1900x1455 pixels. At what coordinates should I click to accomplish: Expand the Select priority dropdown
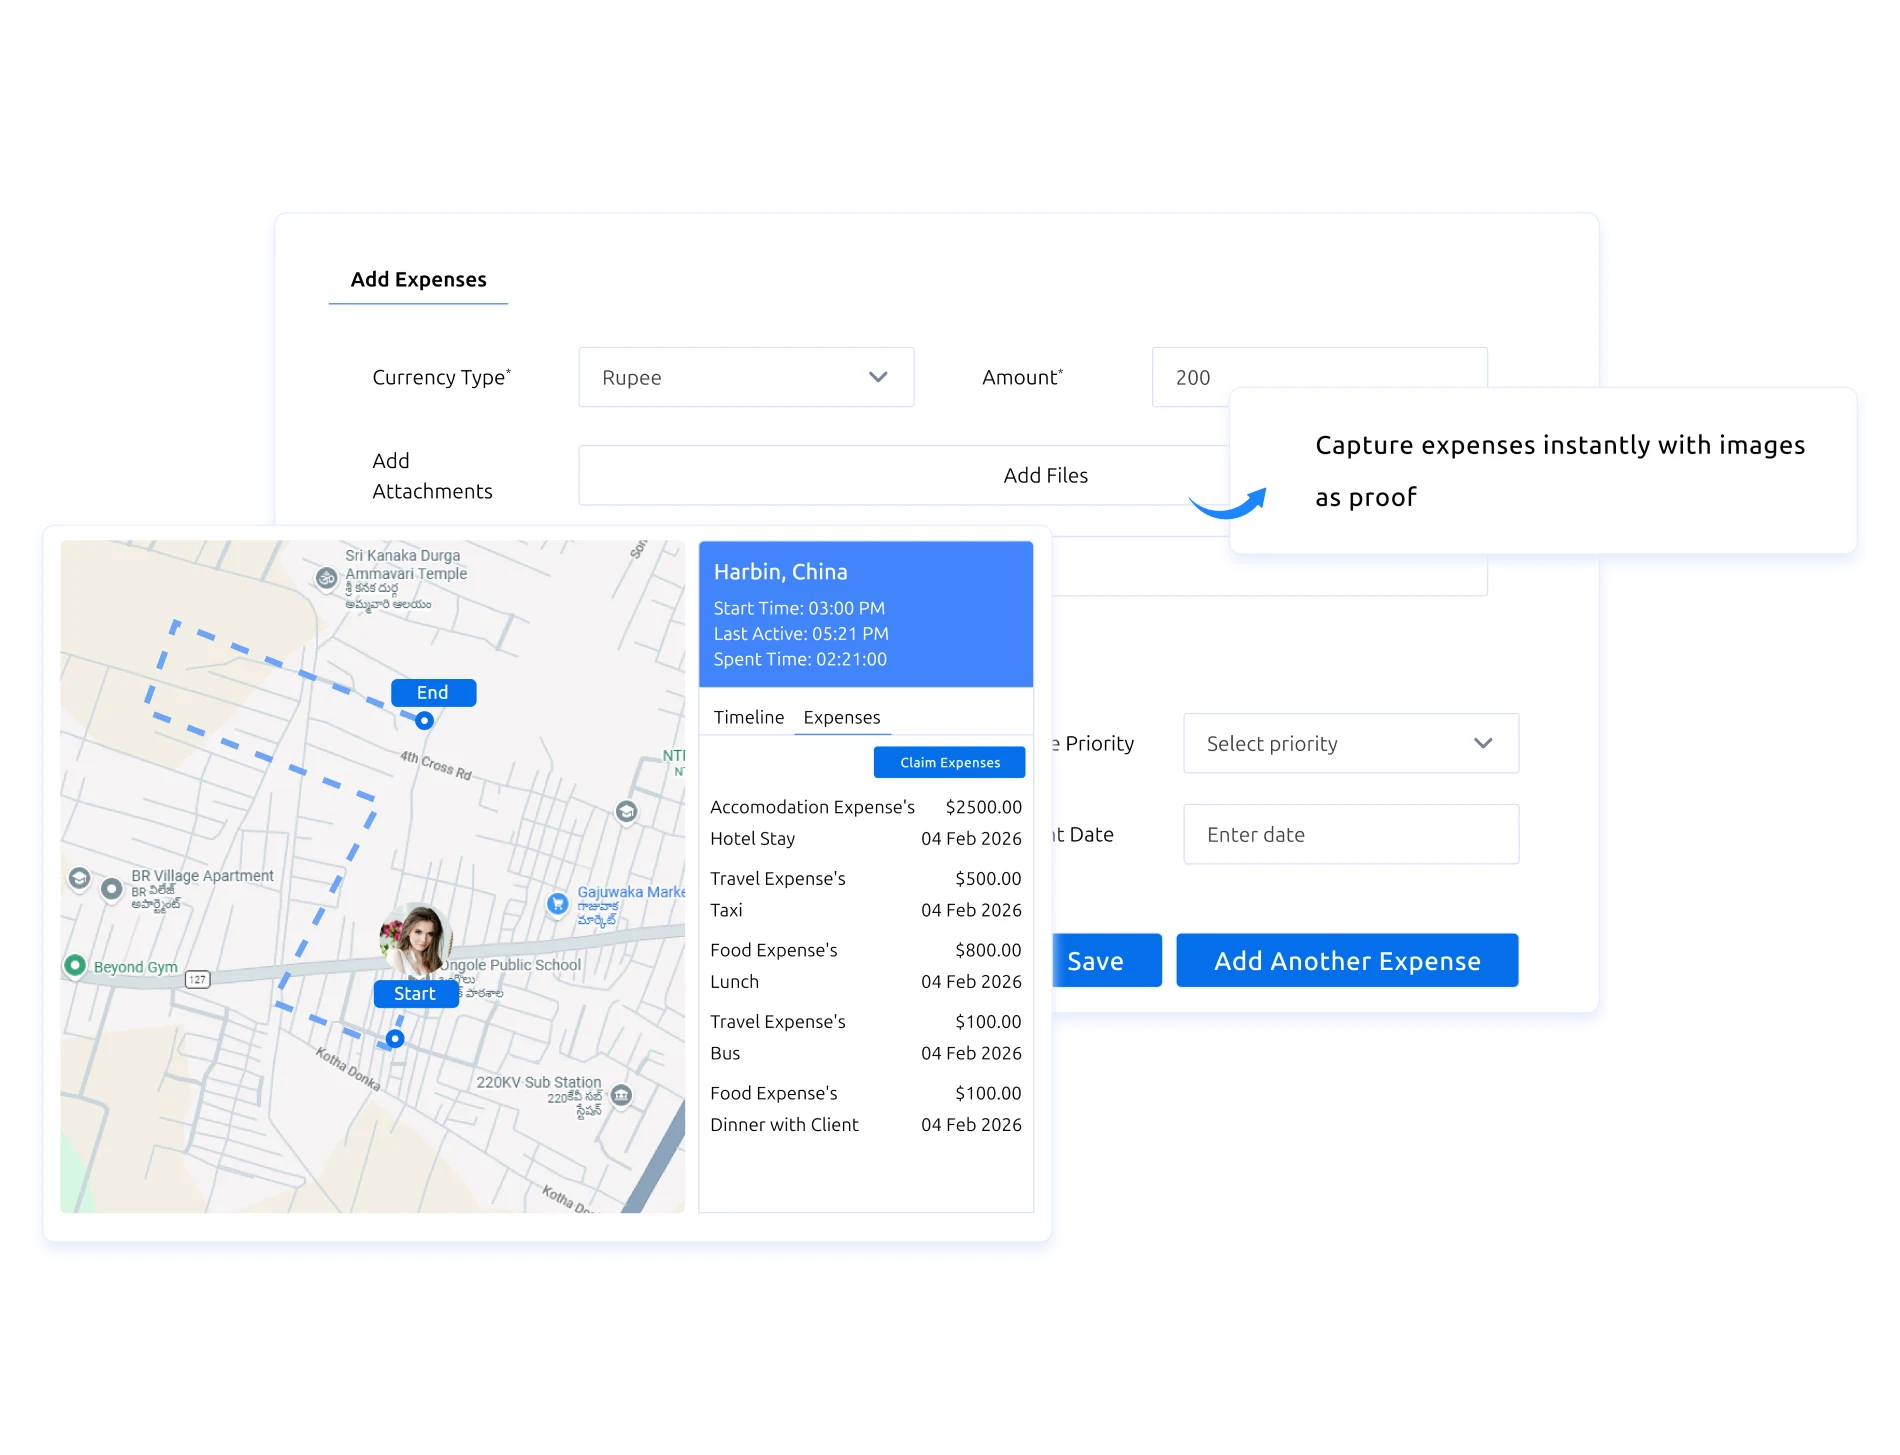pyautogui.click(x=1350, y=743)
